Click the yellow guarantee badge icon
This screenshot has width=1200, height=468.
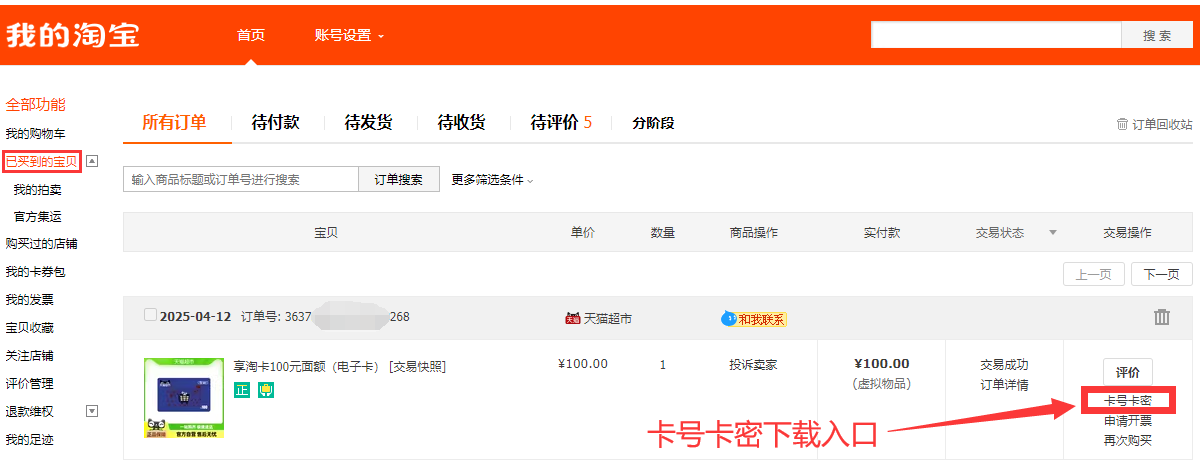(265, 390)
